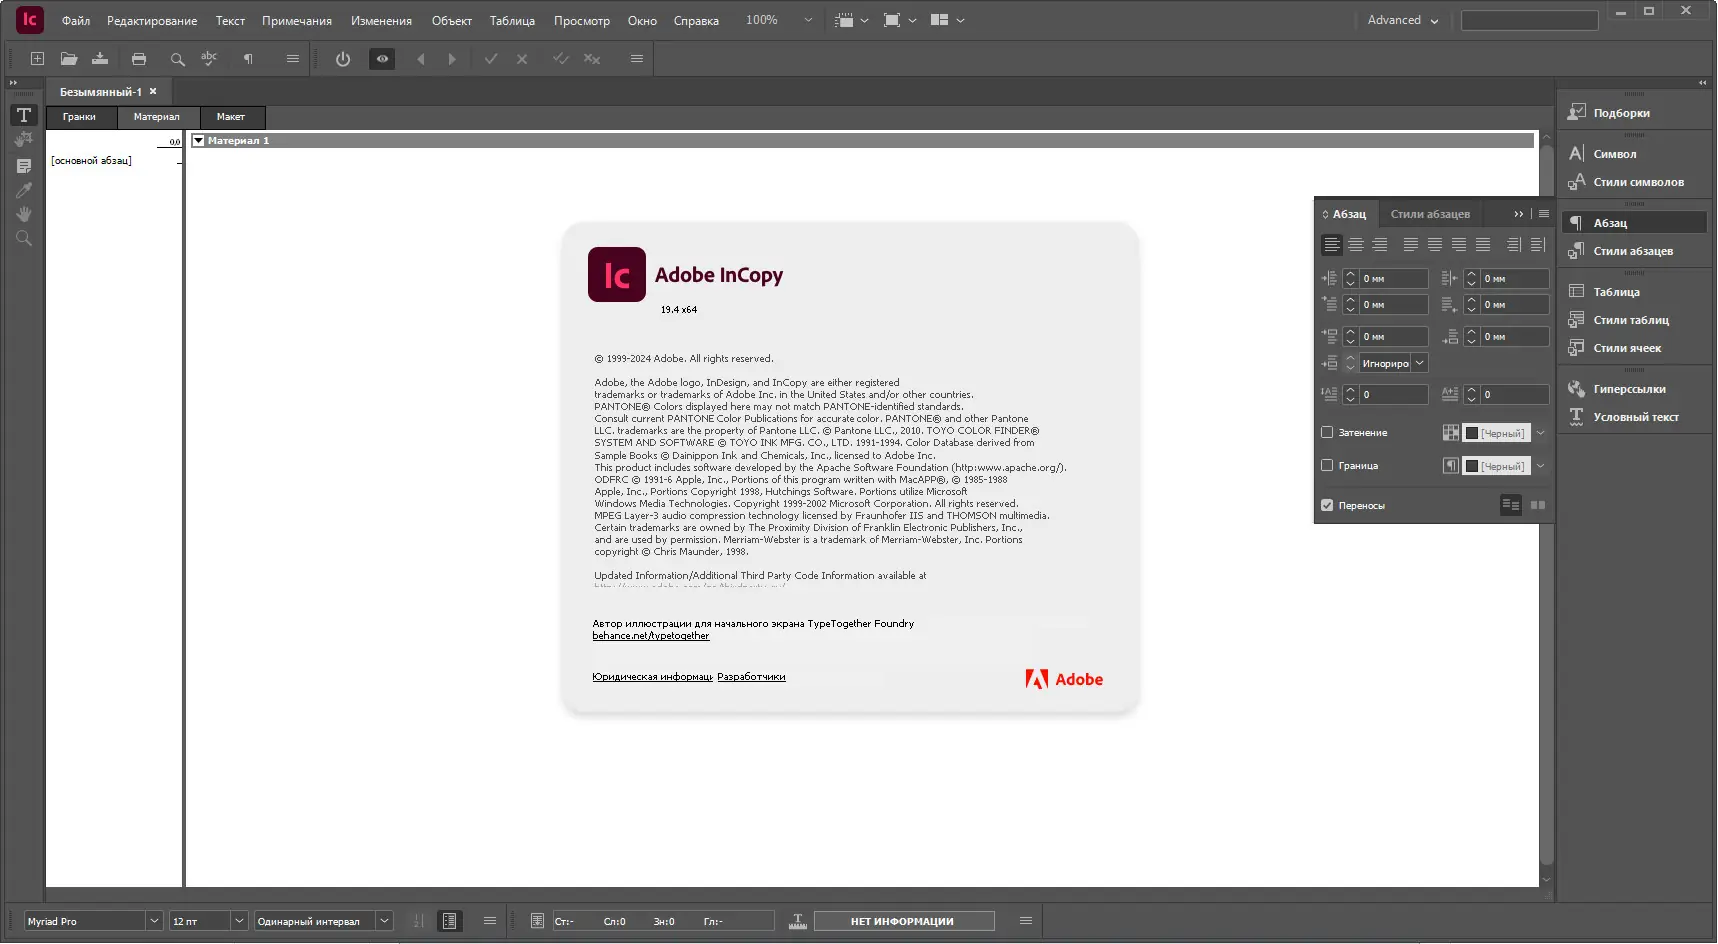Go to next change arrow
Screen dimensions: 1718x944
(x=452, y=59)
